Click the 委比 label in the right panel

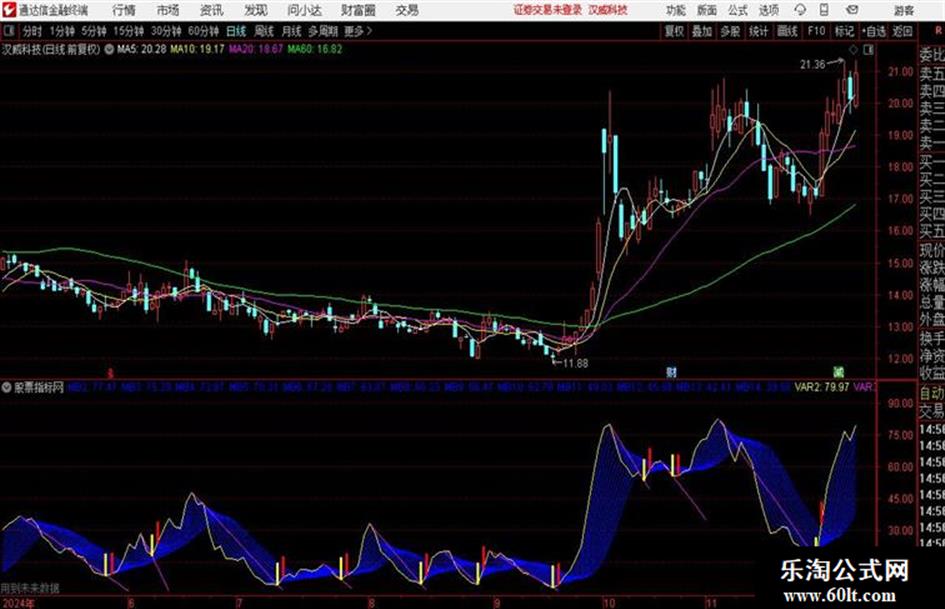[932, 55]
